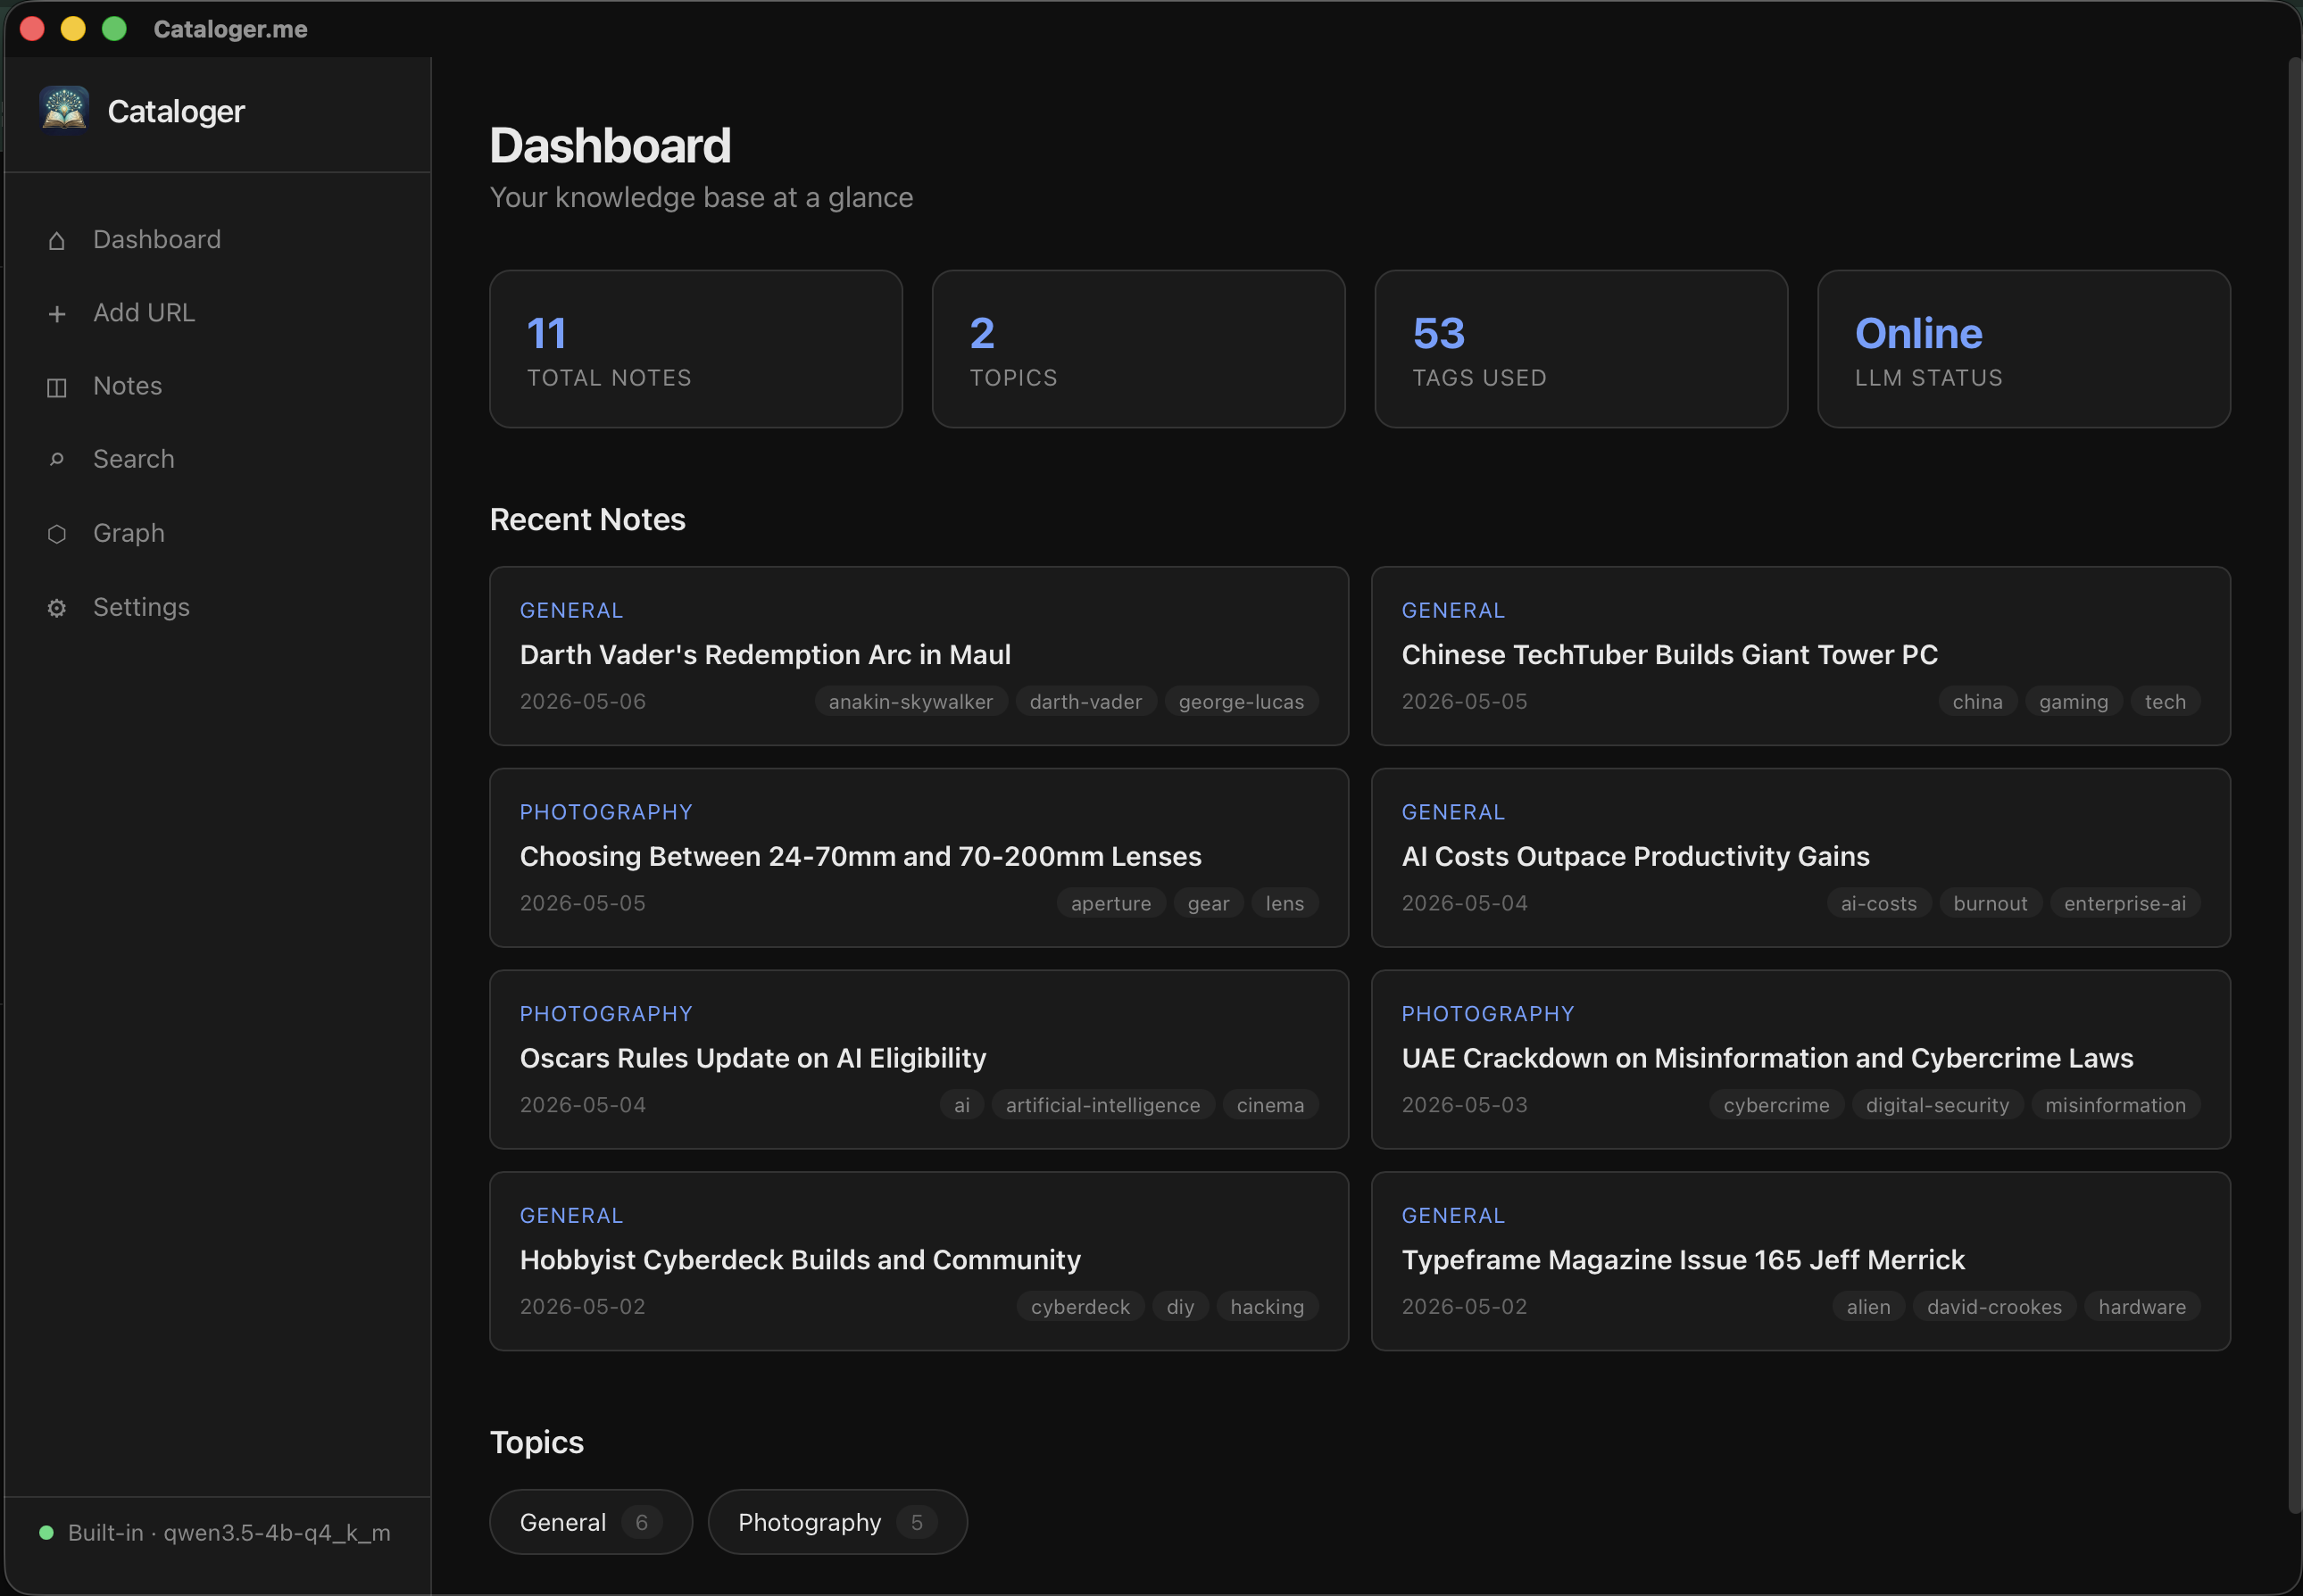
Task: Click the david-crookes tag
Action: pos(1994,1307)
